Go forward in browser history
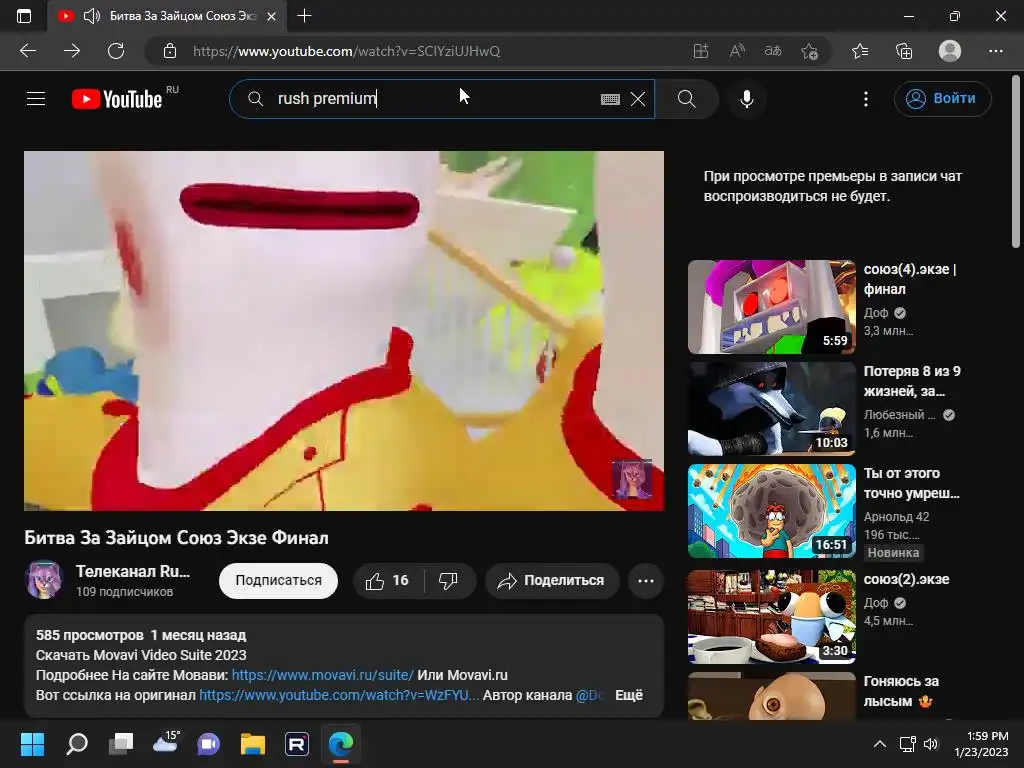Image resolution: width=1024 pixels, height=768 pixels. click(72, 51)
